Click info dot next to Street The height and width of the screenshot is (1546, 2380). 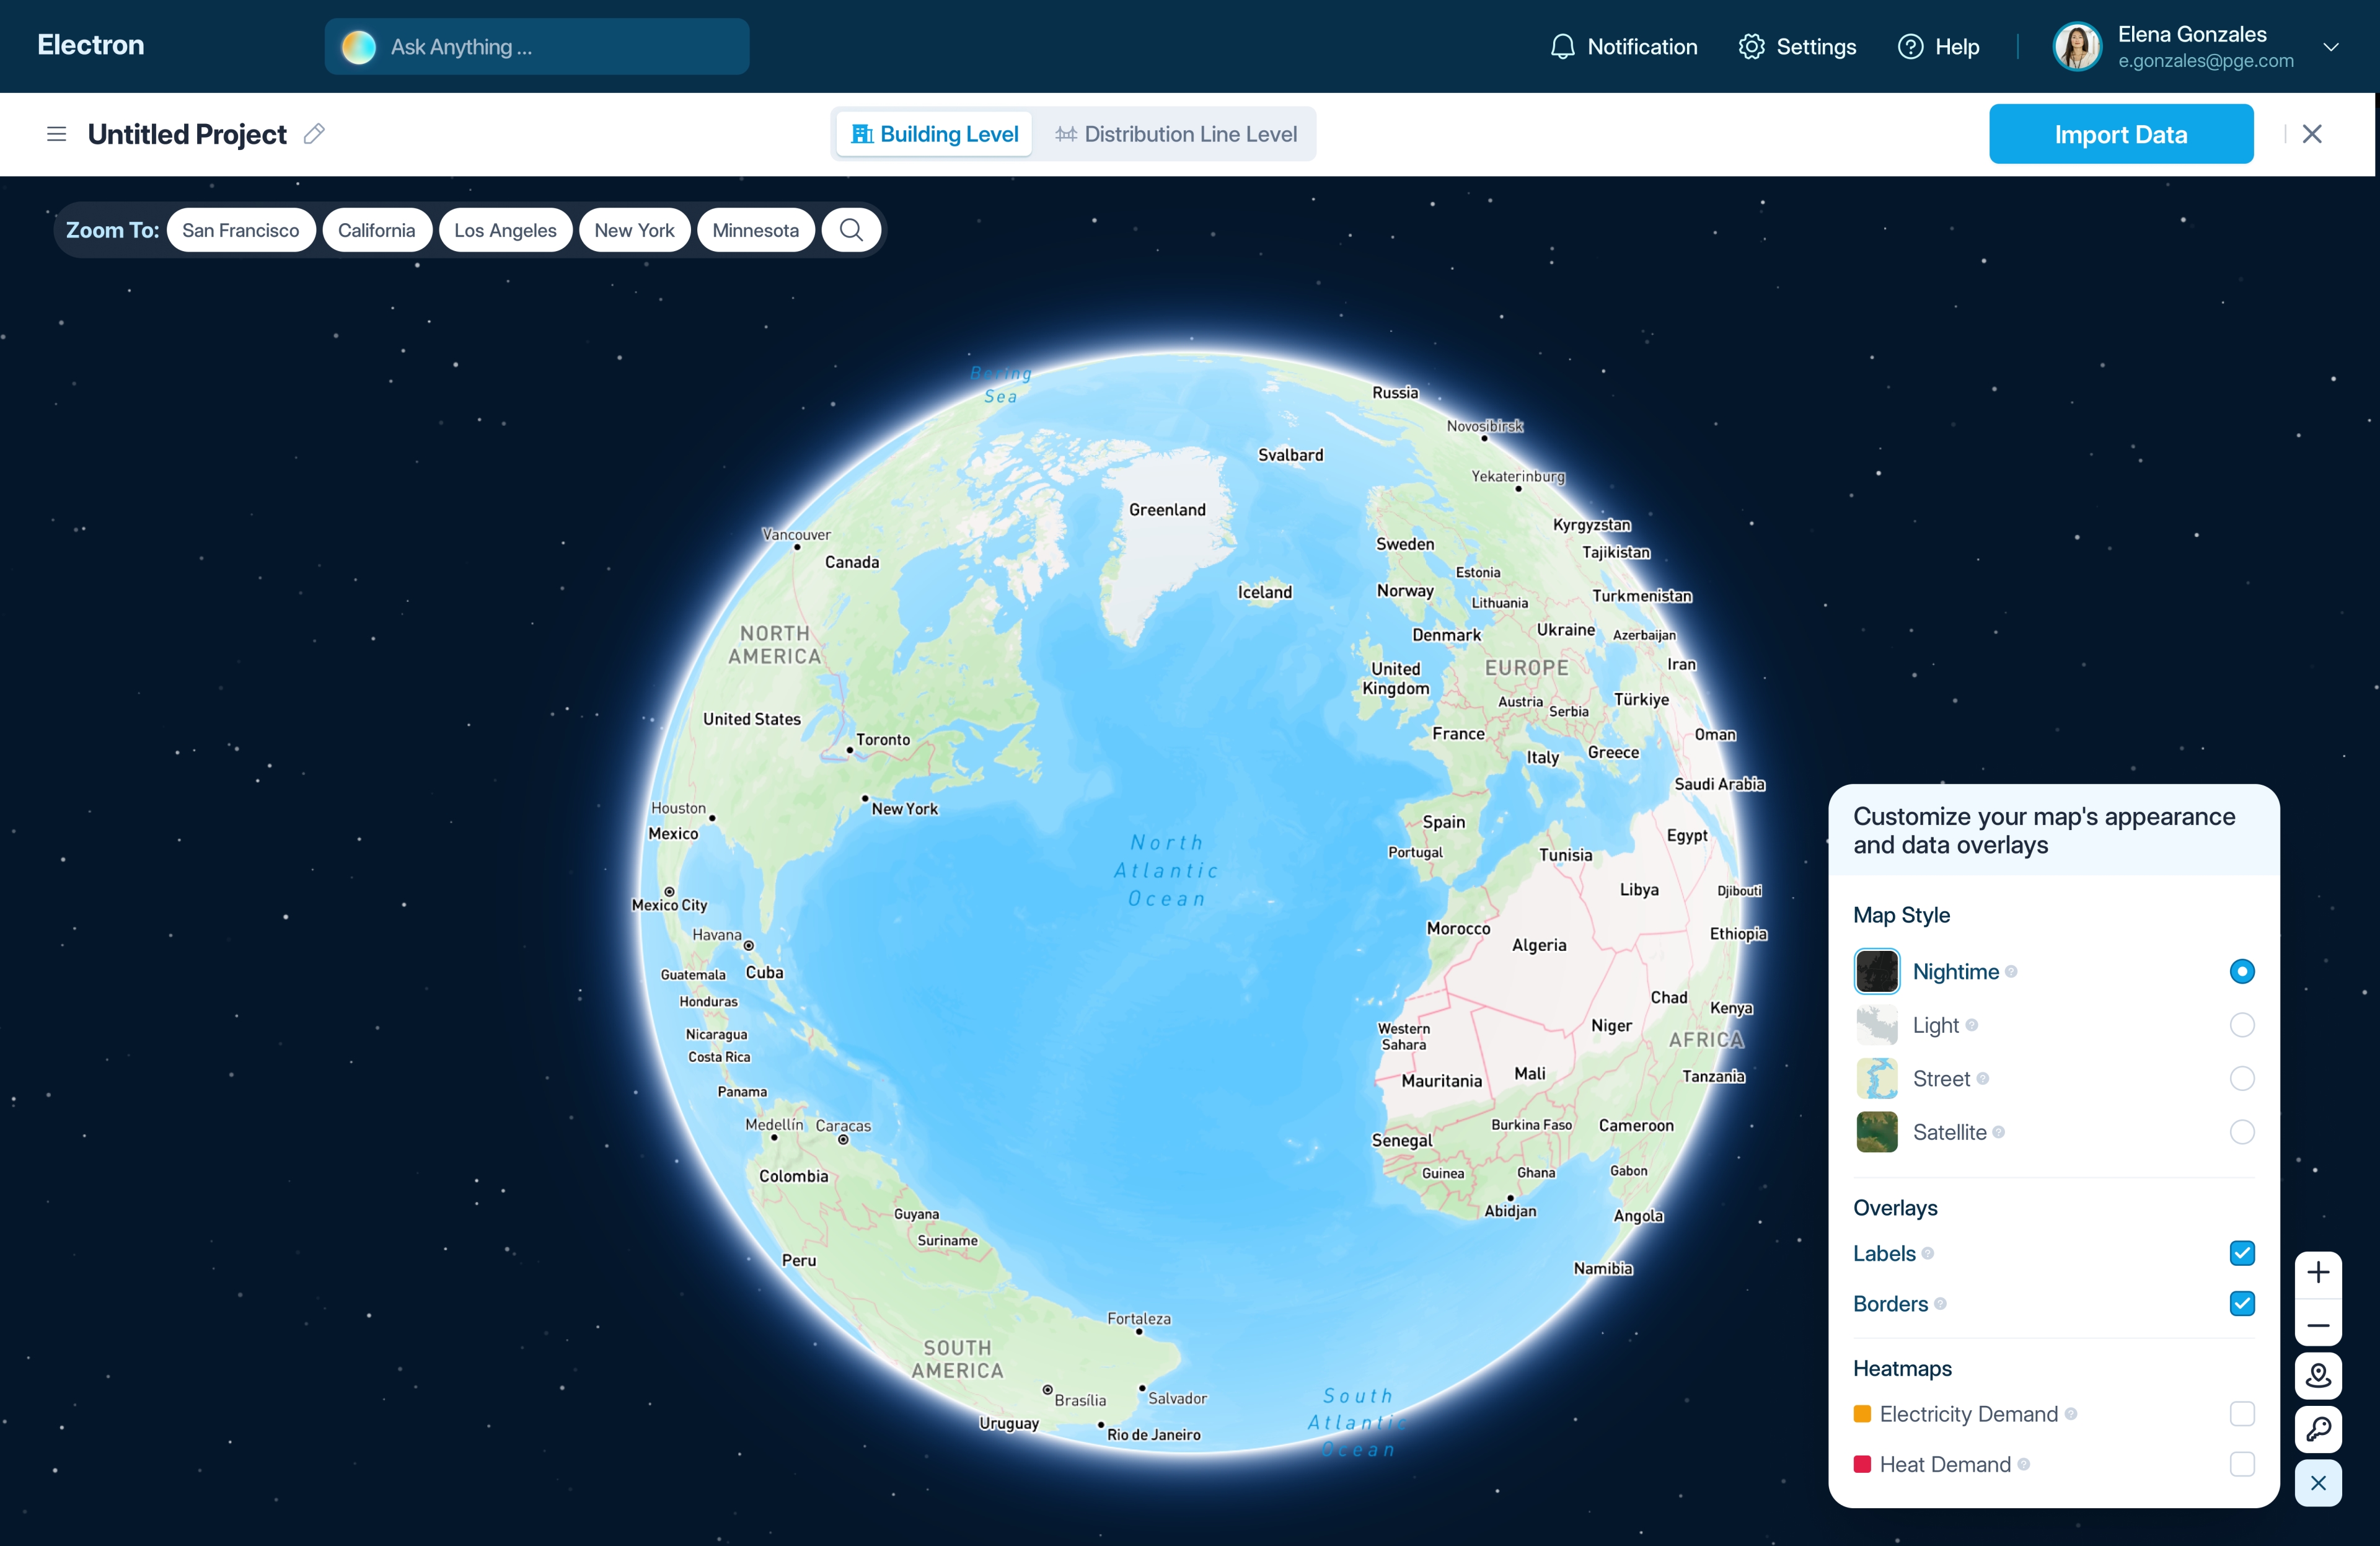coord(1983,1078)
